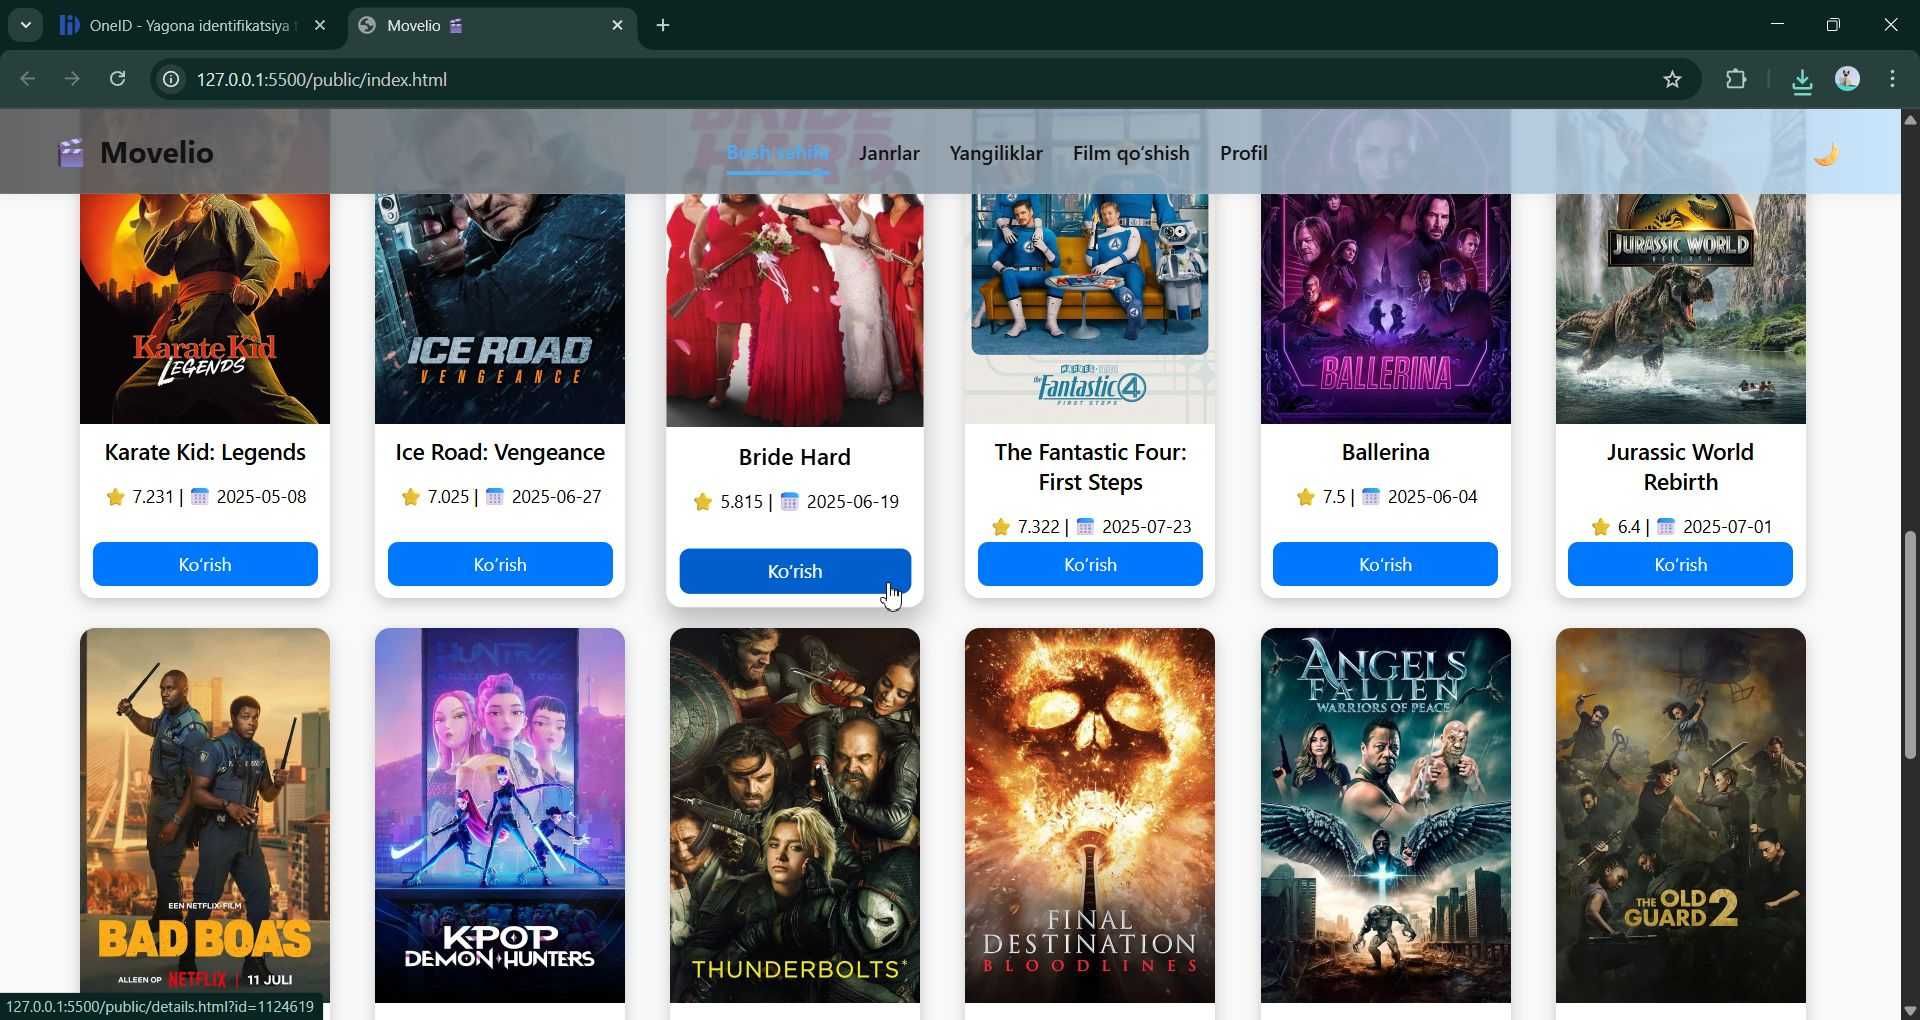
Task: Click the calendar icon beside 2025-05-08
Action: tap(199, 497)
